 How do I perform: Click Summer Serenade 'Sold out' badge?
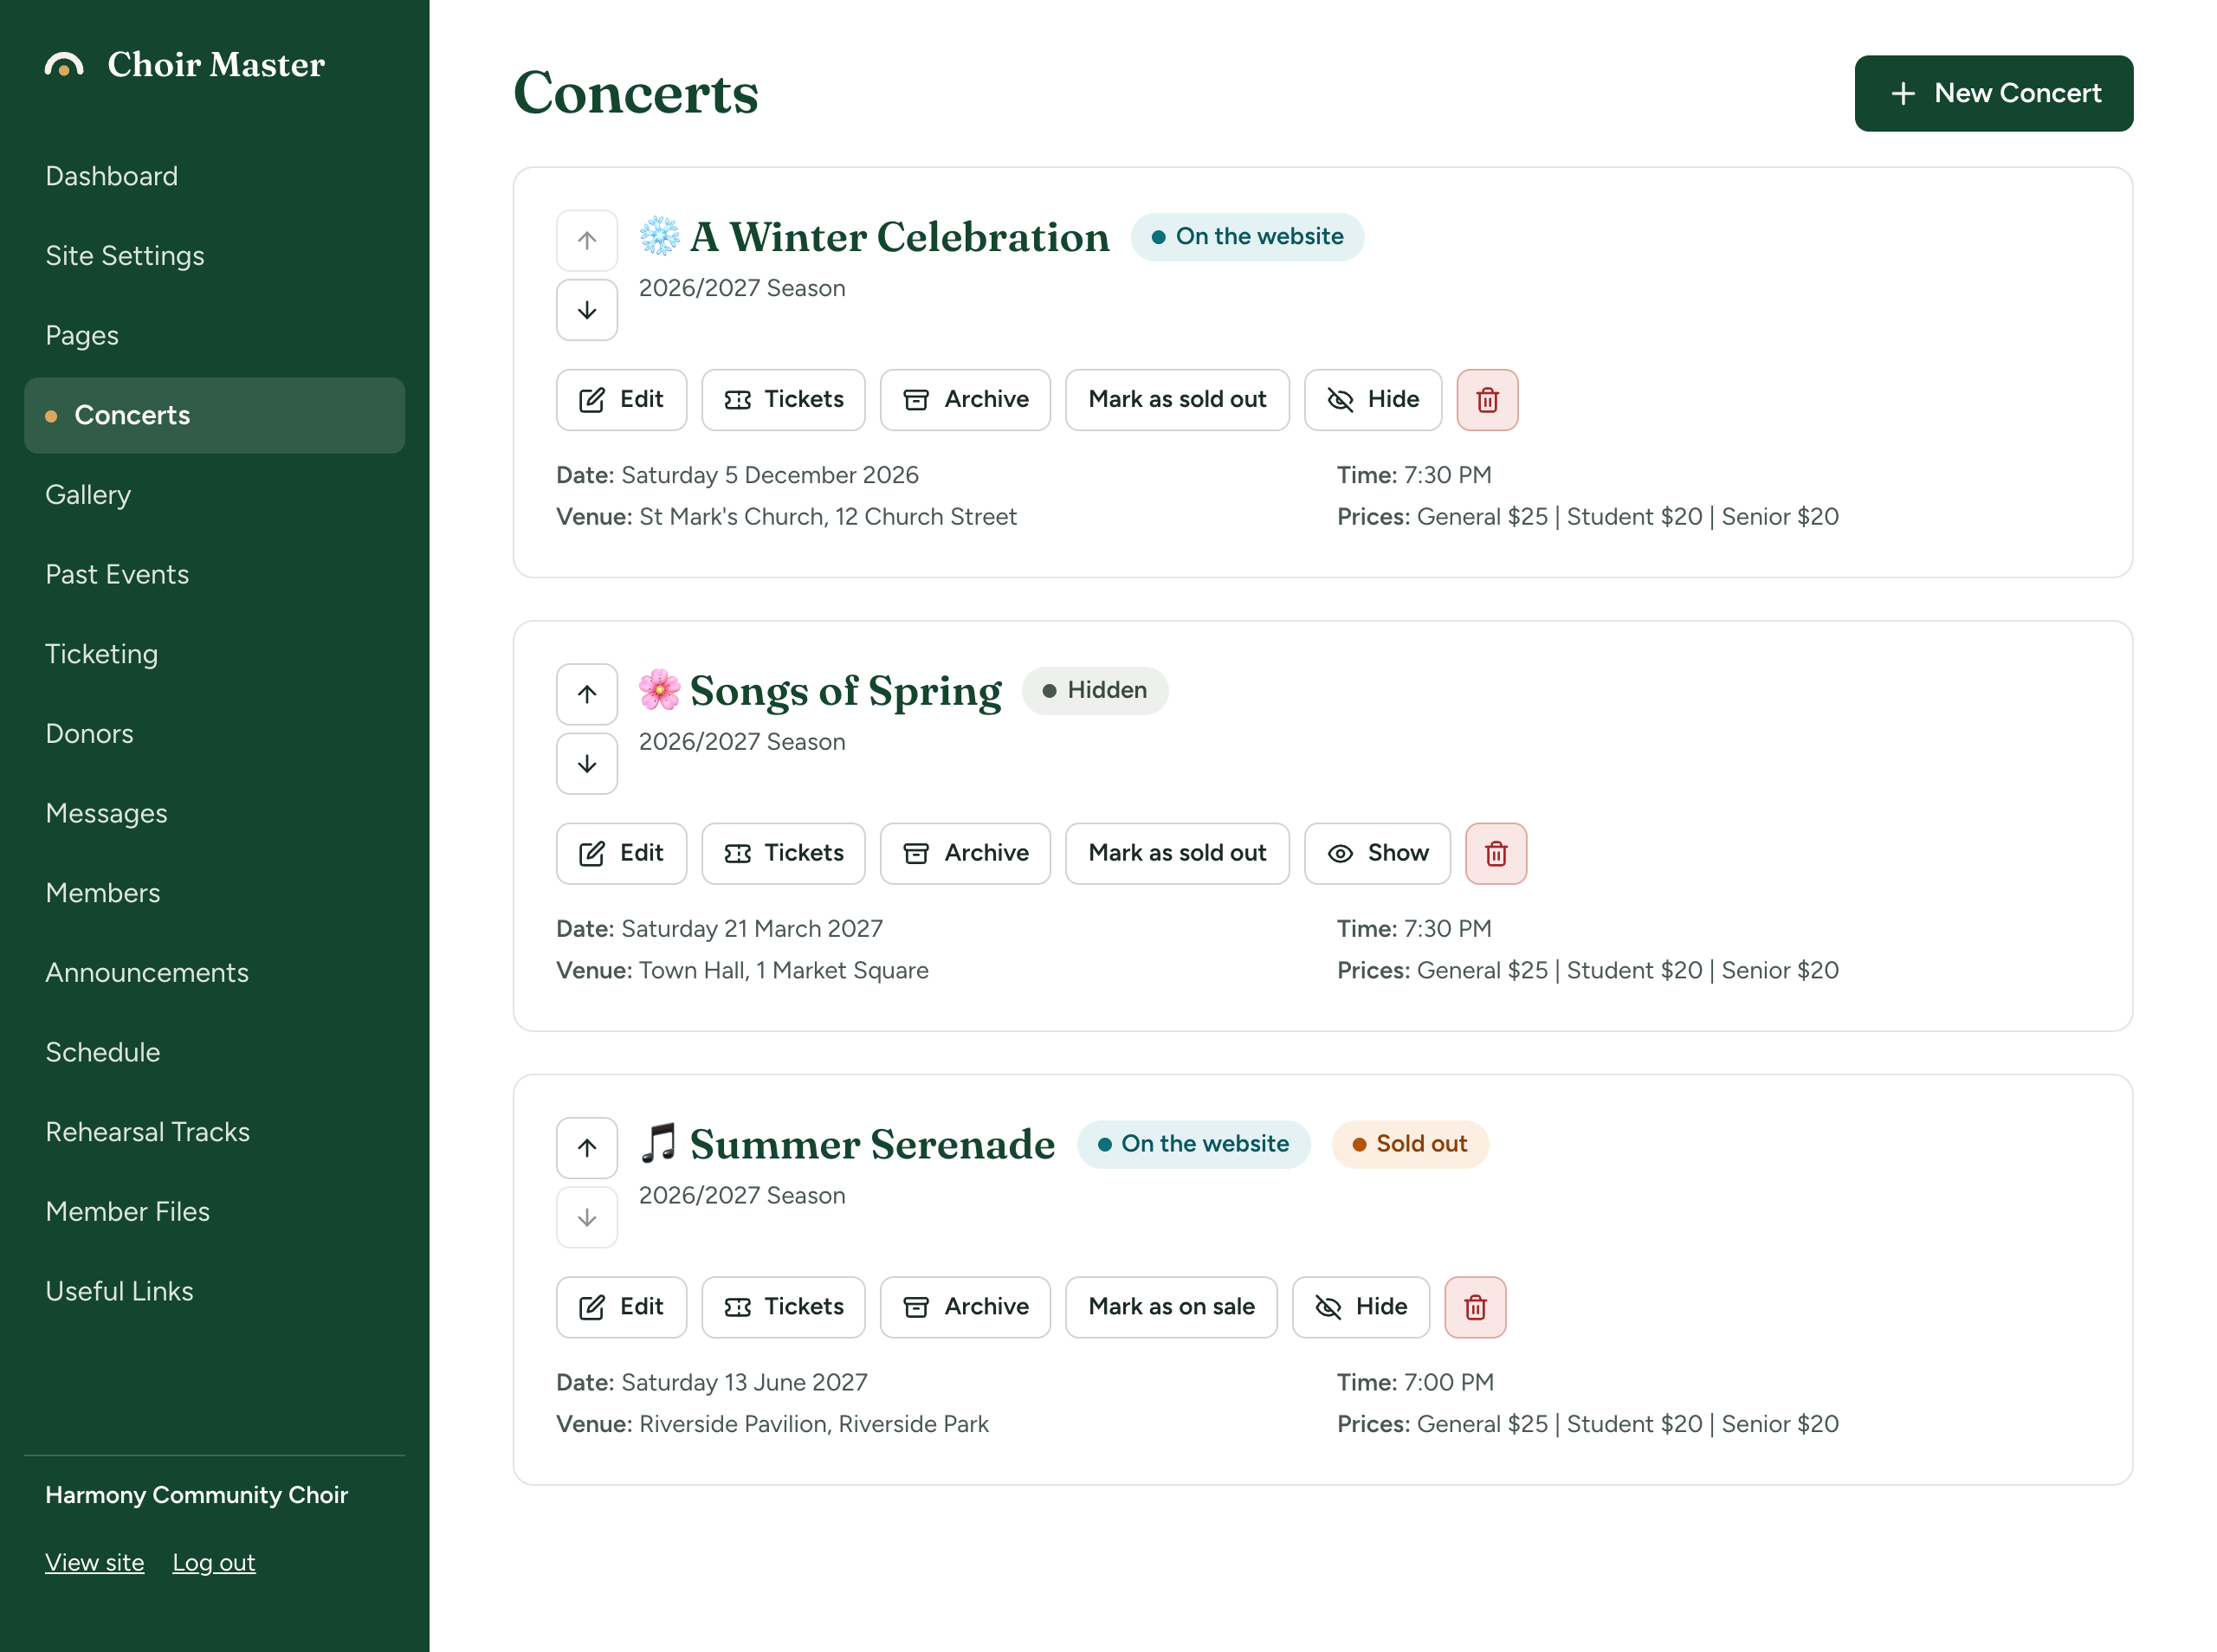coord(1409,1144)
